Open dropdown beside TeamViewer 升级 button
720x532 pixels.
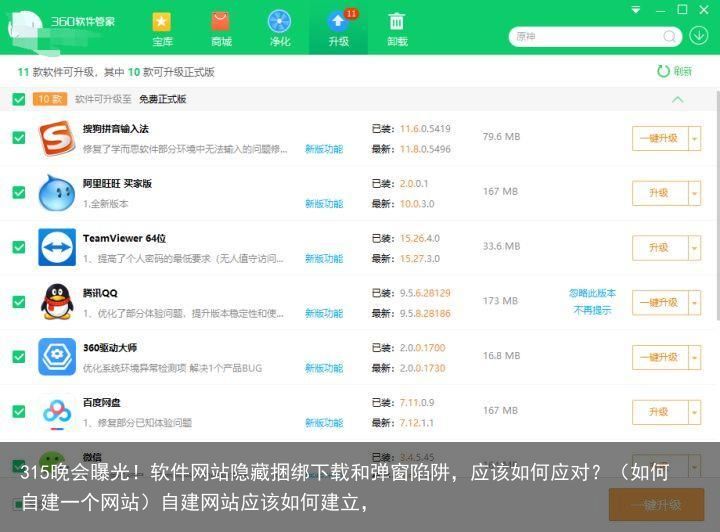[x=694, y=248]
